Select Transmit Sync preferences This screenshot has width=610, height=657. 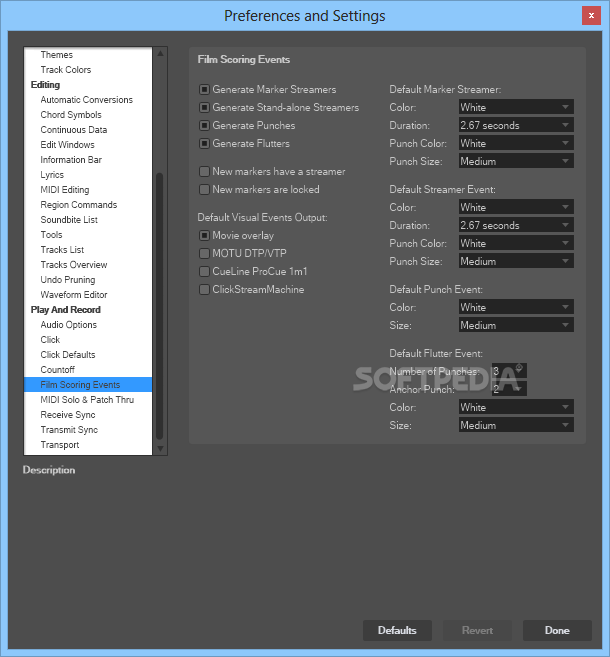pyautogui.click(x=69, y=430)
